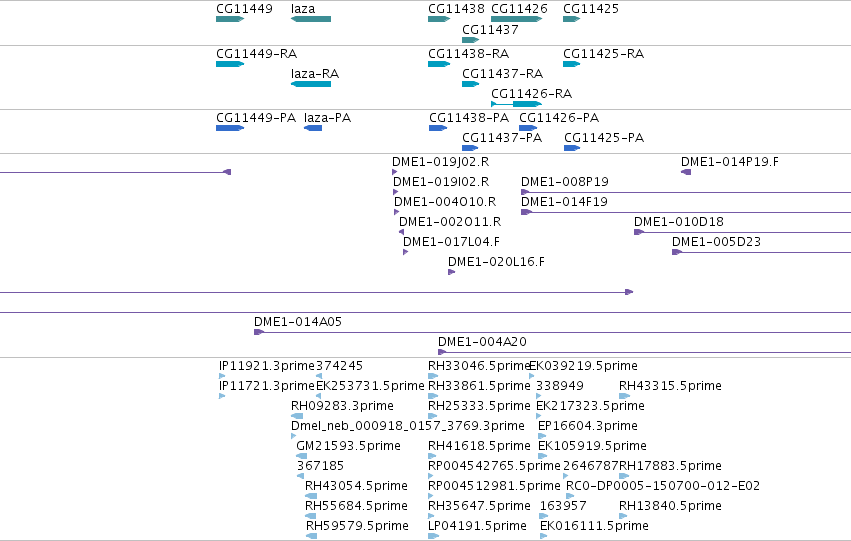Open the laza-PA protein feature
The image size is (851, 541).
pyautogui.click(x=327, y=118)
